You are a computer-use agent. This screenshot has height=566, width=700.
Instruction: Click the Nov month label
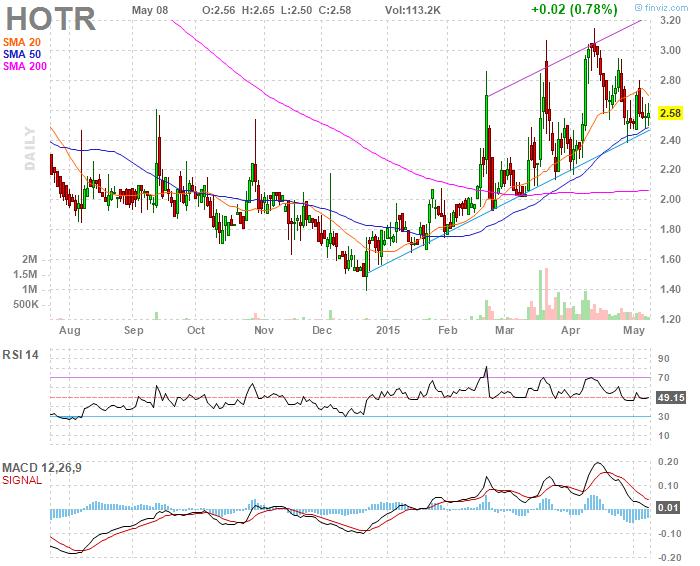coord(264,331)
